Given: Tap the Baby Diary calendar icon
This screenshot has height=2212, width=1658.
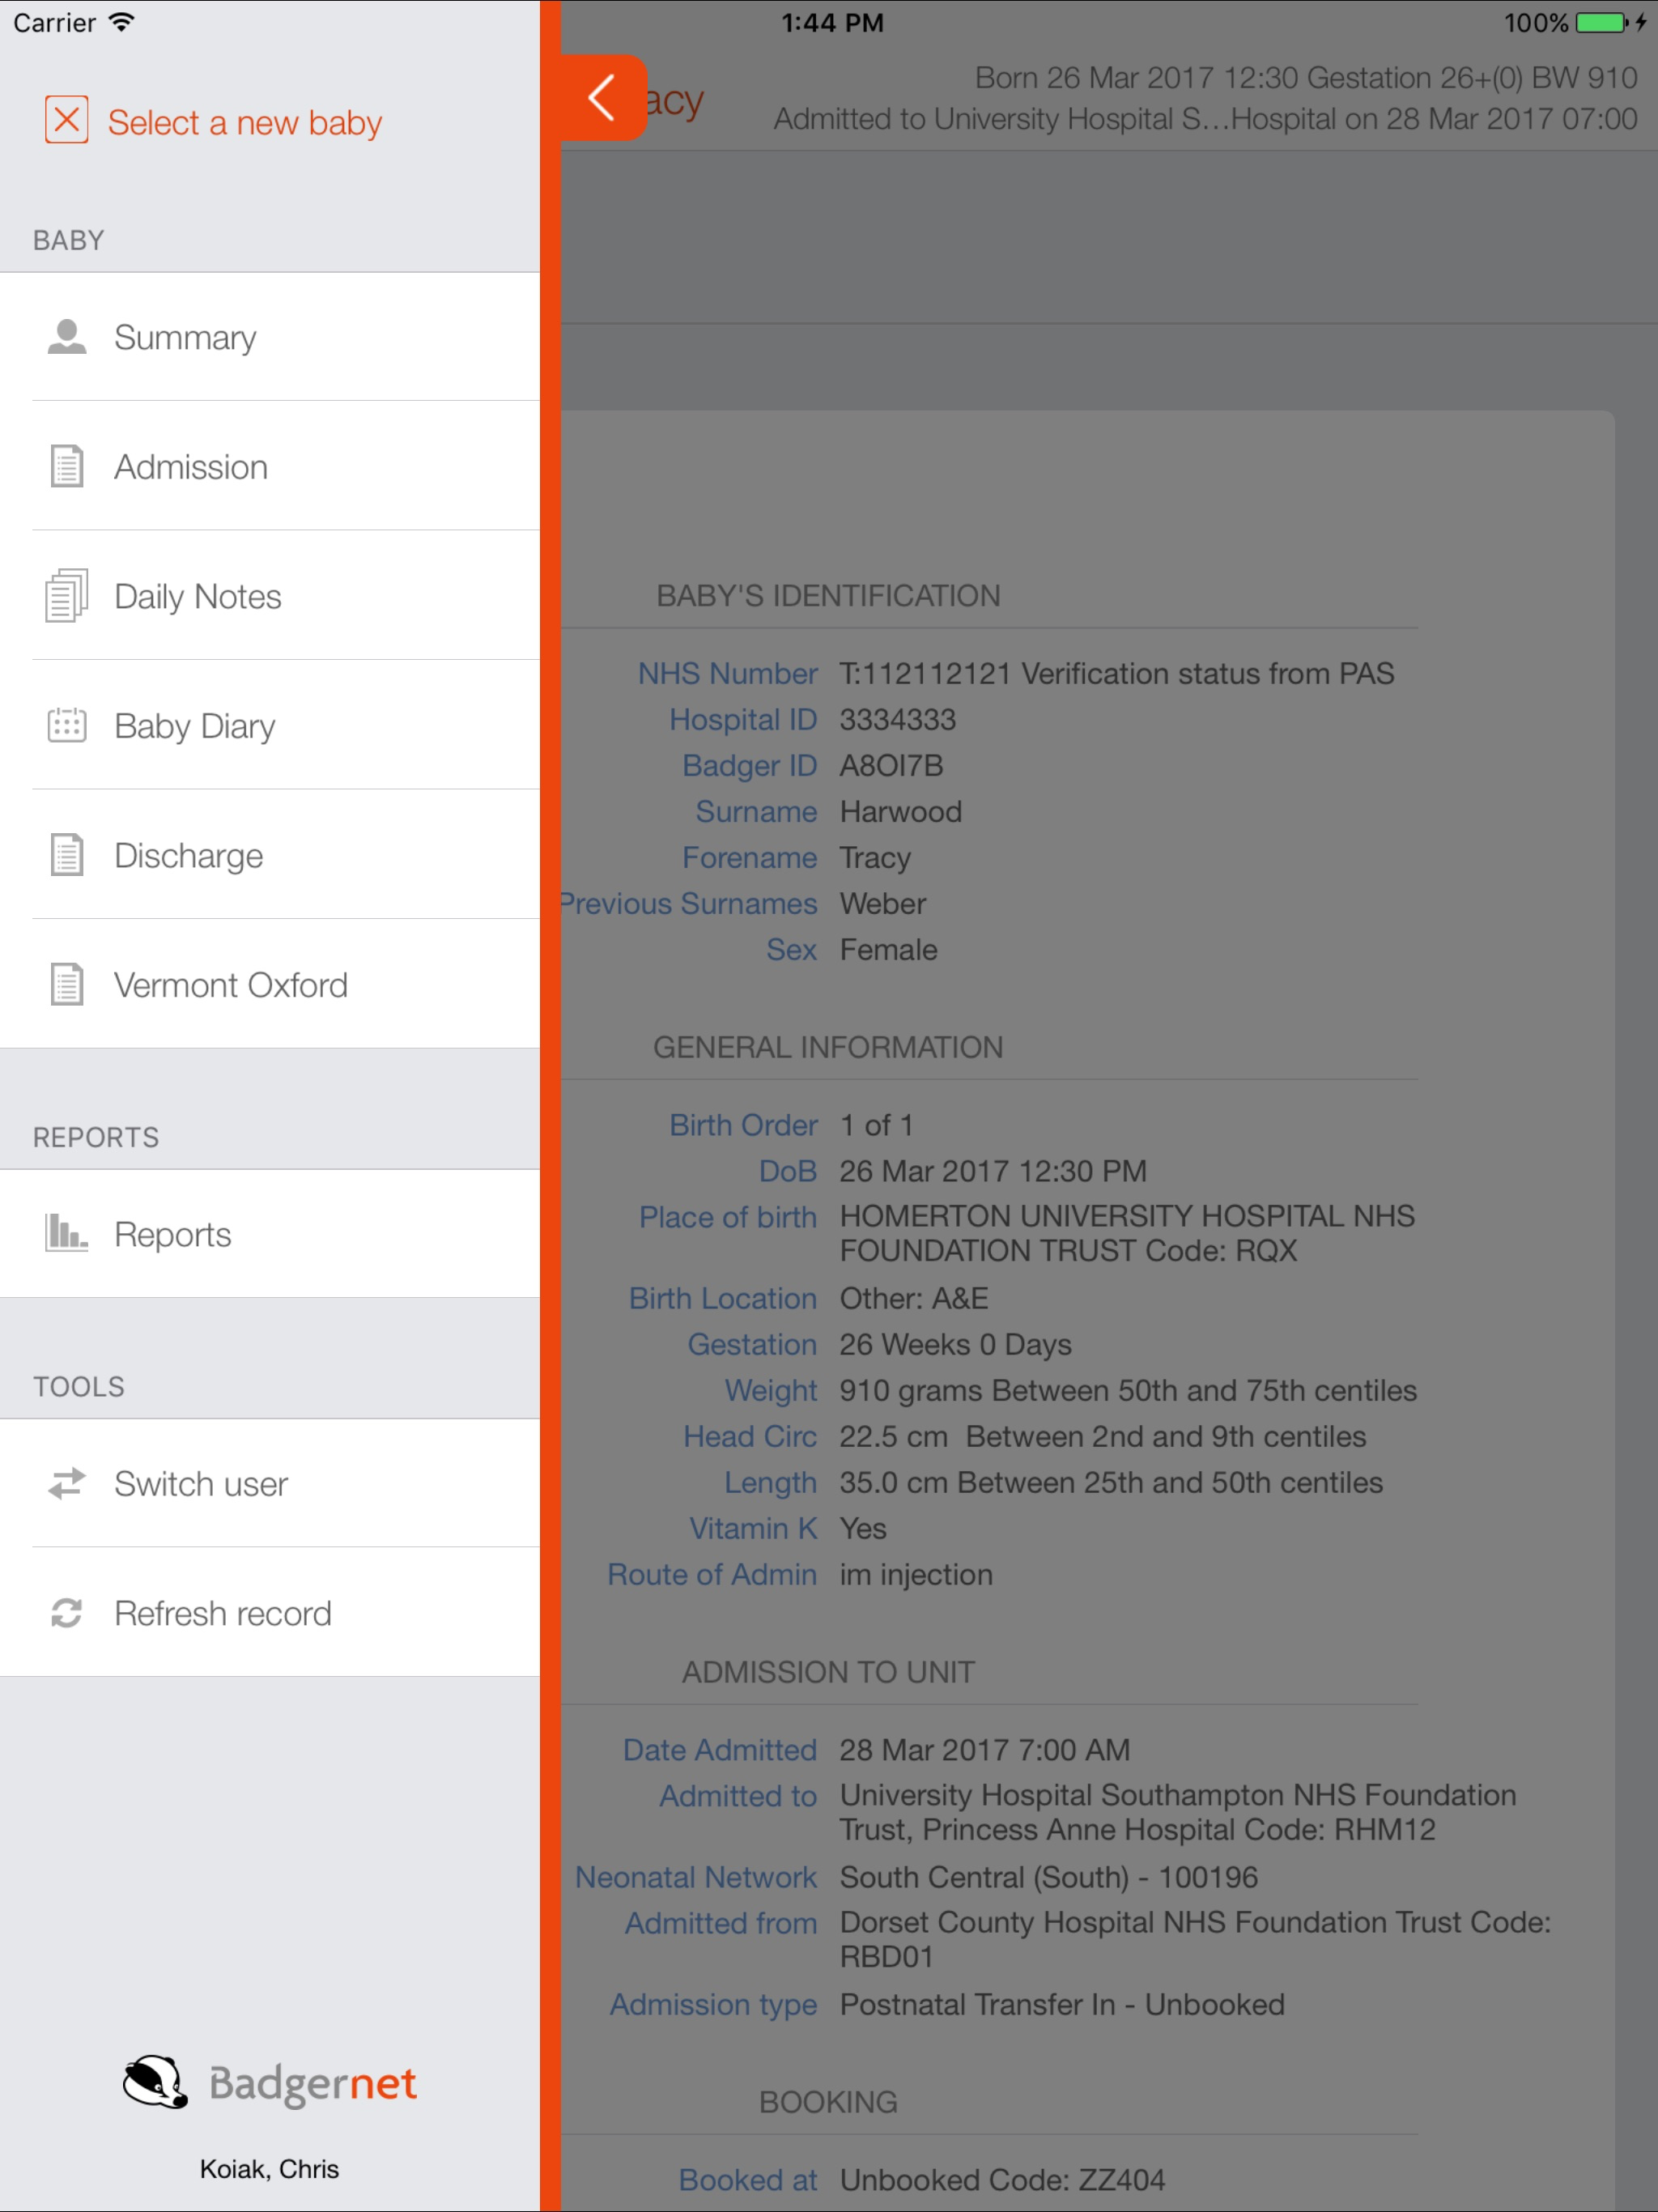Looking at the screenshot, I should coord(67,725).
